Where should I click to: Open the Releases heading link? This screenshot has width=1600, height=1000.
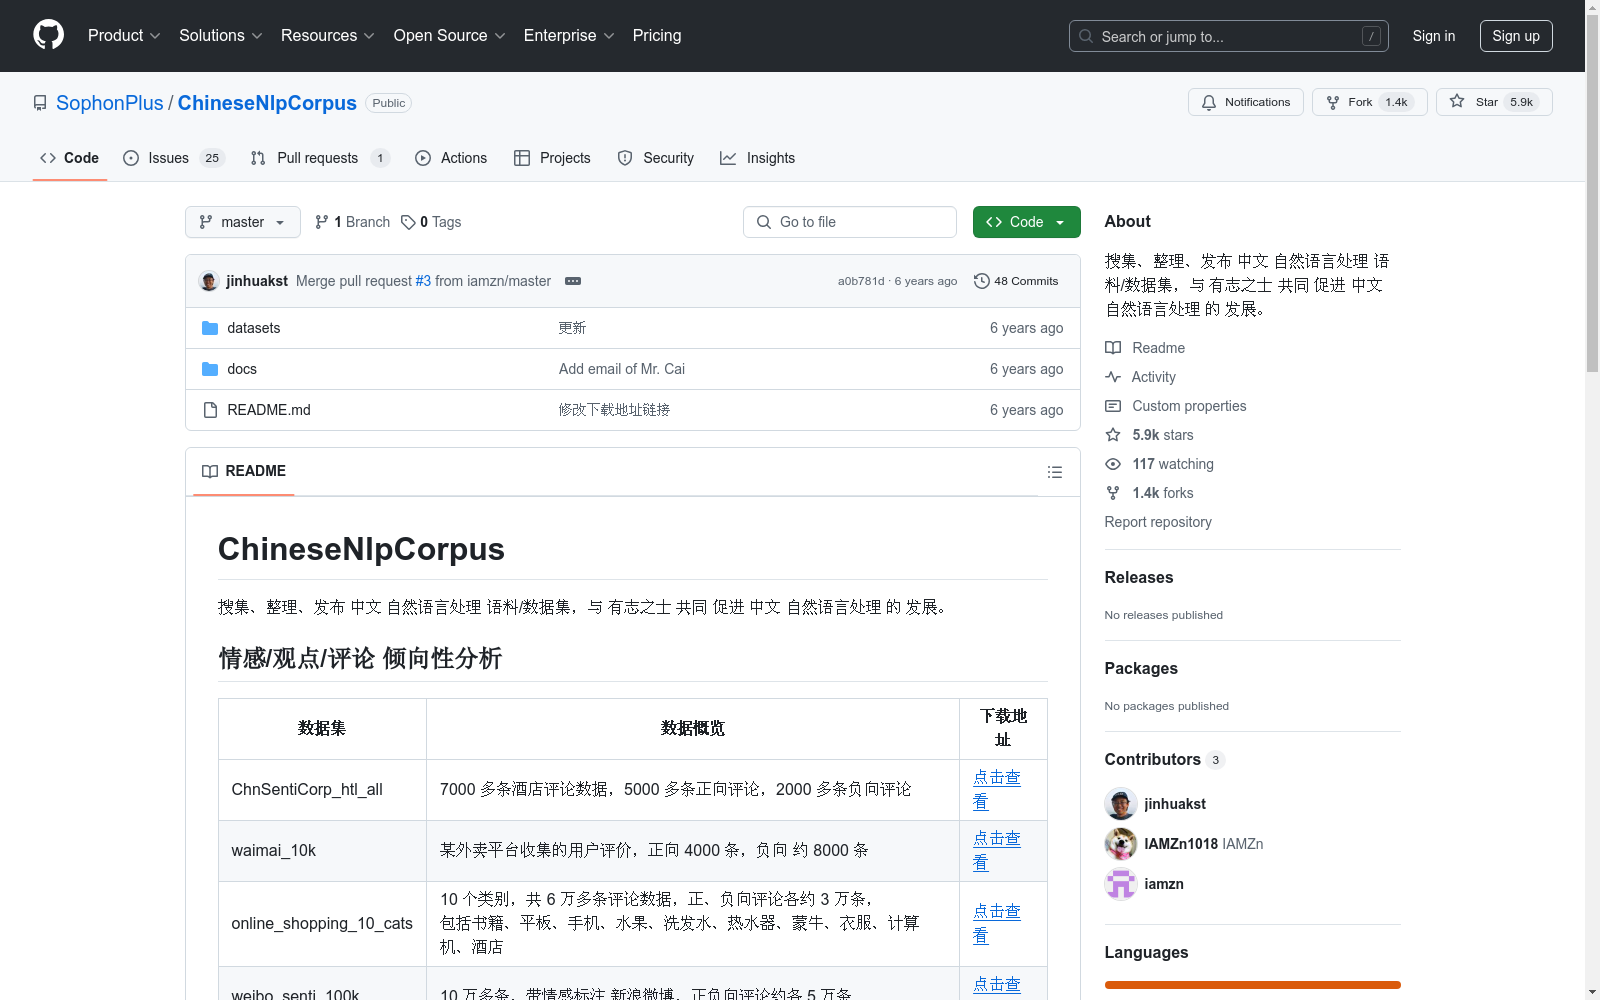tap(1139, 577)
